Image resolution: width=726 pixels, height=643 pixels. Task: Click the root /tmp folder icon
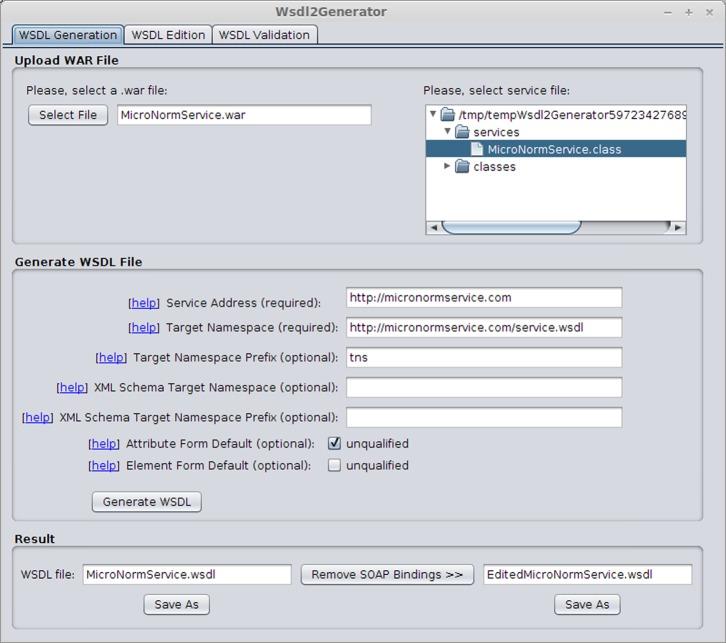(x=447, y=115)
